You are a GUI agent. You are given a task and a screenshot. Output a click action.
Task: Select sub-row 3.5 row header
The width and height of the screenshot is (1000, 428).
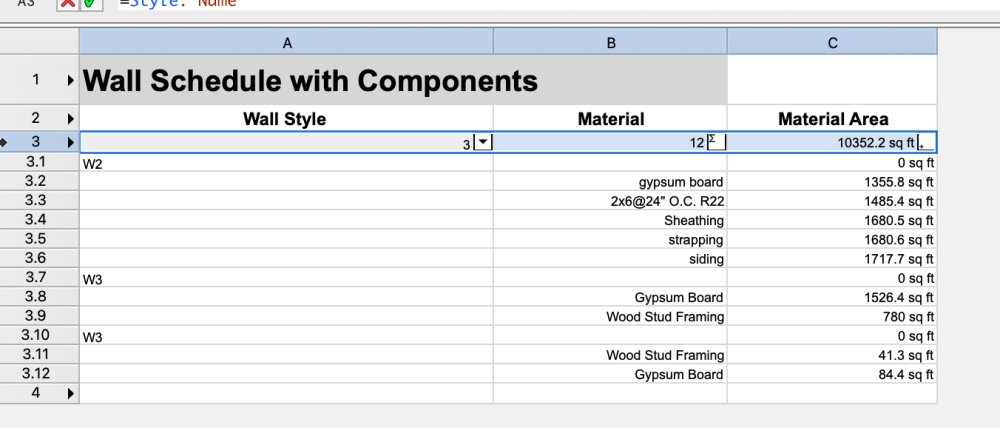[35, 239]
